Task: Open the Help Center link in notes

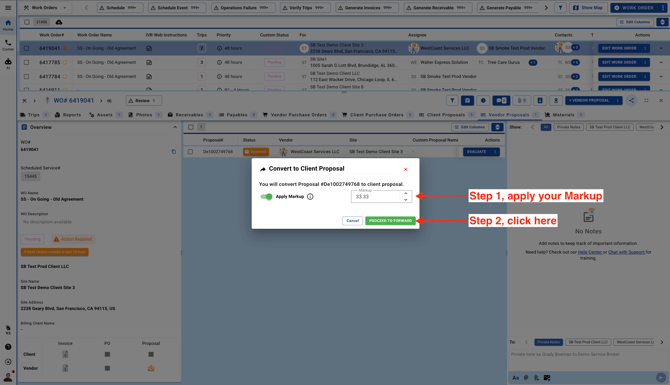Action: (x=590, y=252)
